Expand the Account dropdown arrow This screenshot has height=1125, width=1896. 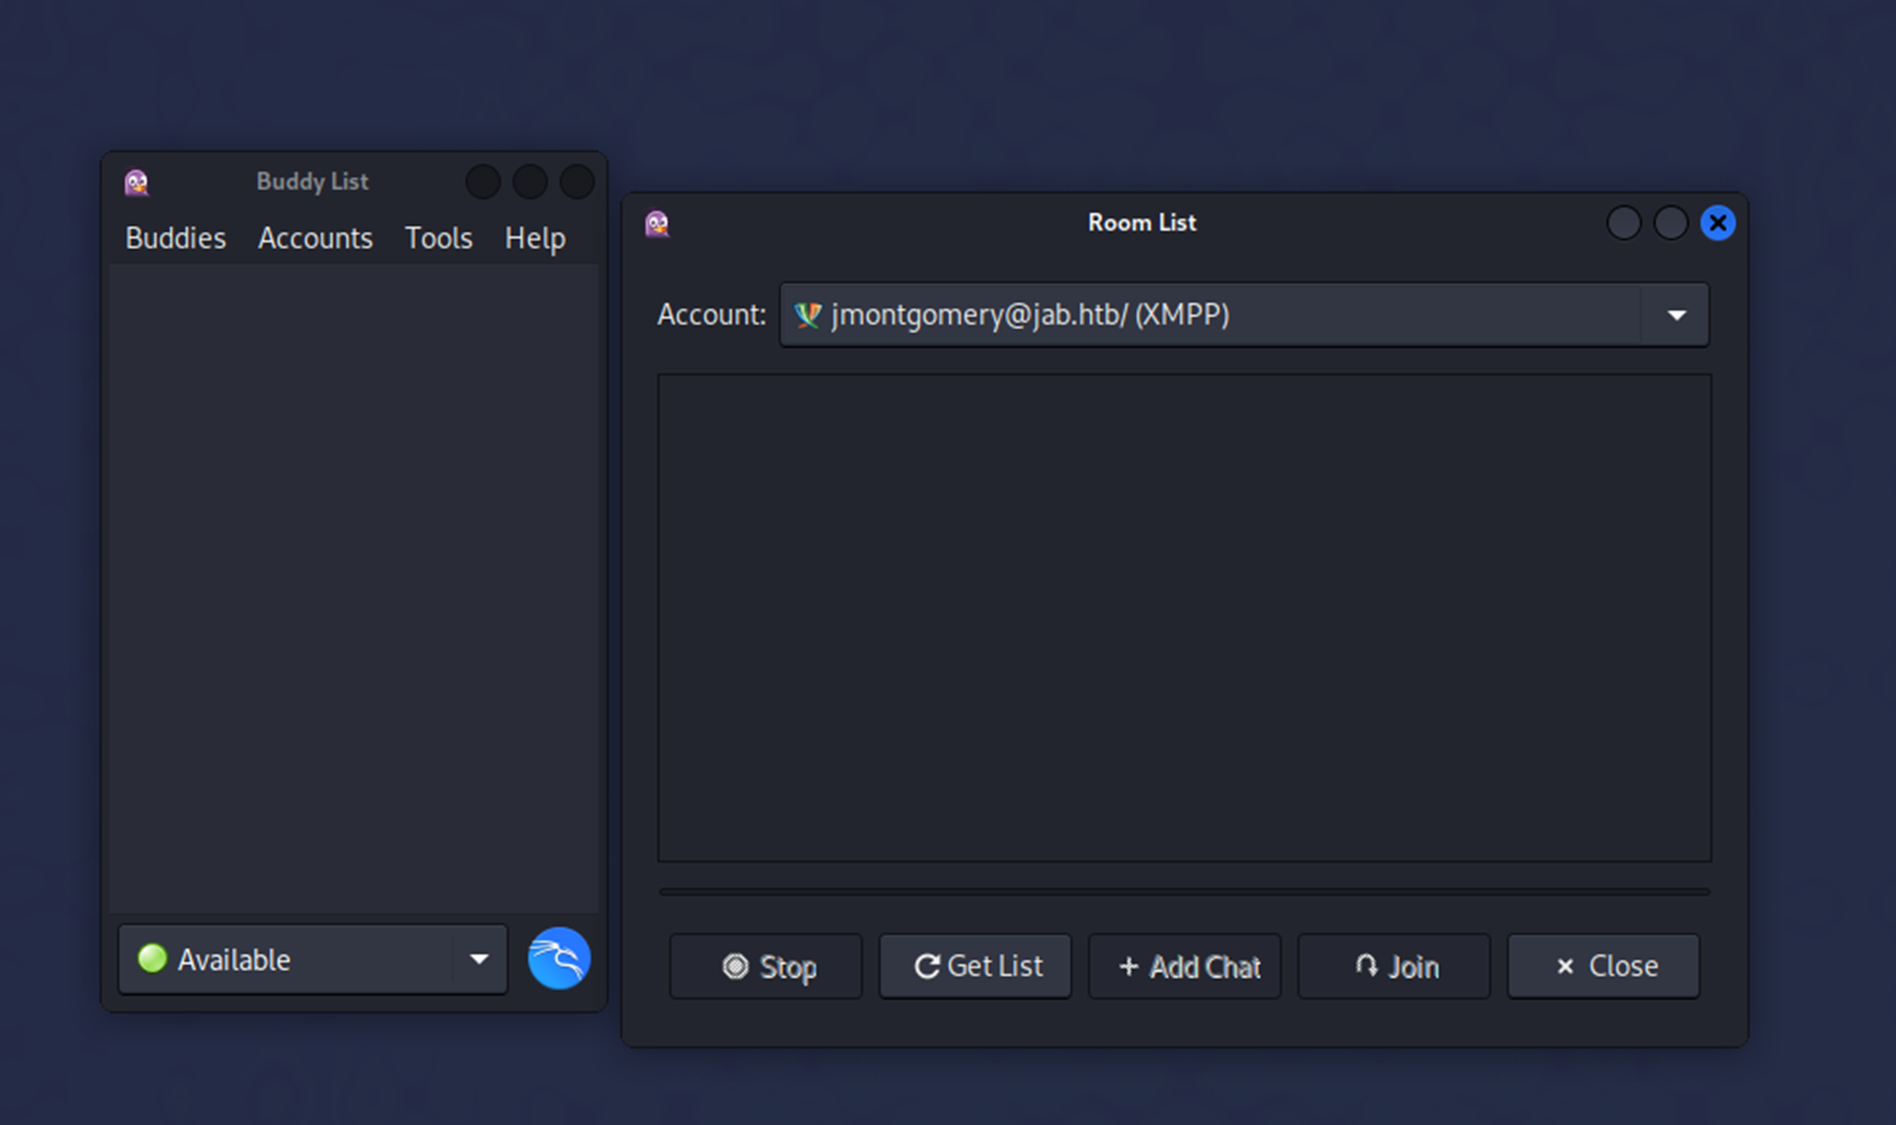pyautogui.click(x=1677, y=315)
